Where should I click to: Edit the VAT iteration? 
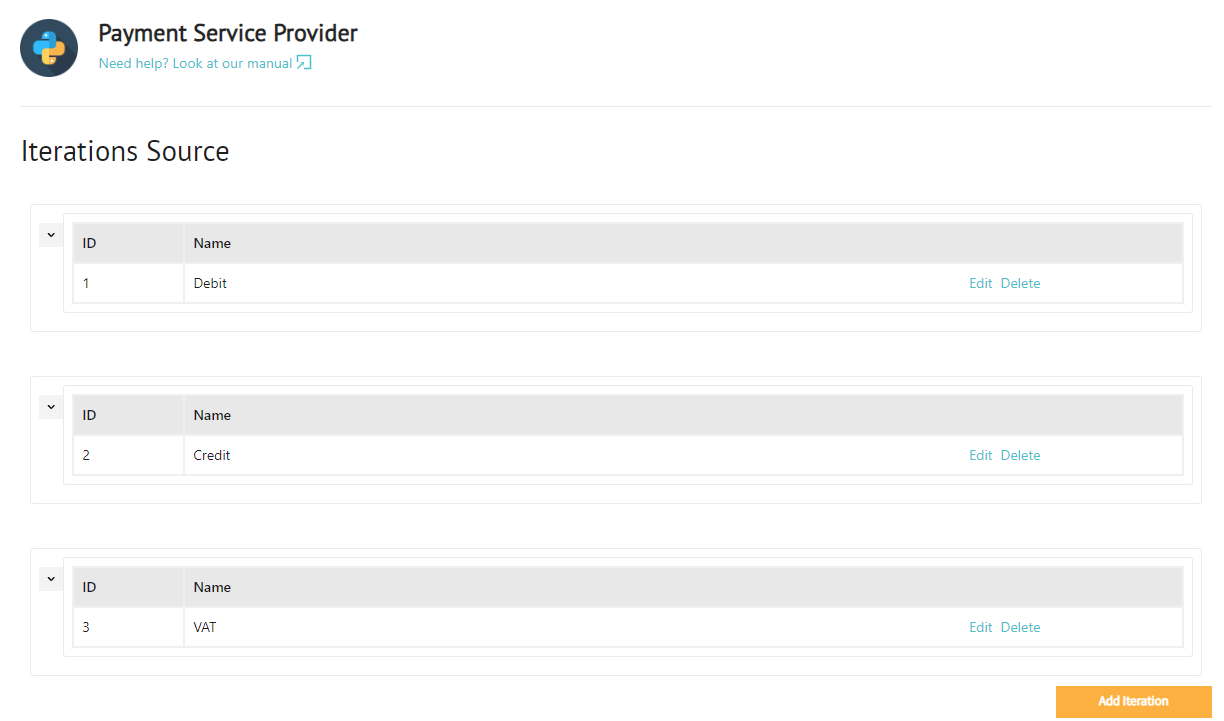980,627
